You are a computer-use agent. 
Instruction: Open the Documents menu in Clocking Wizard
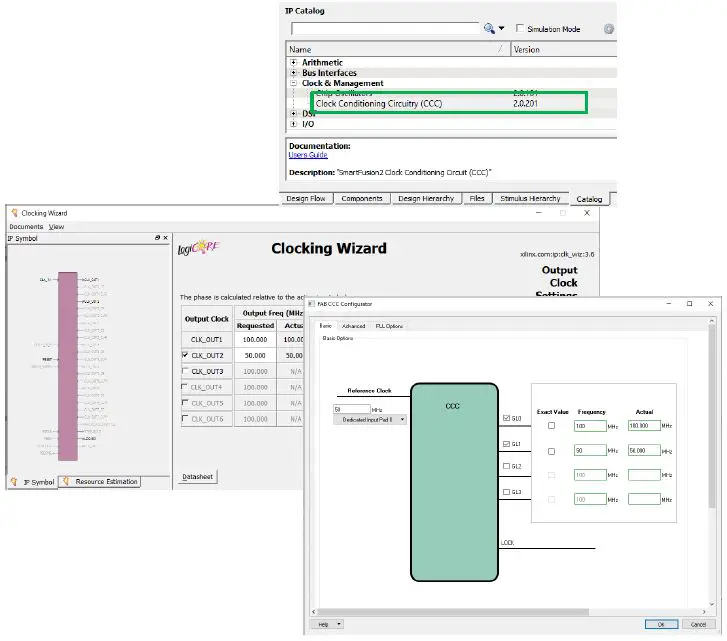[x=26, y=227]
